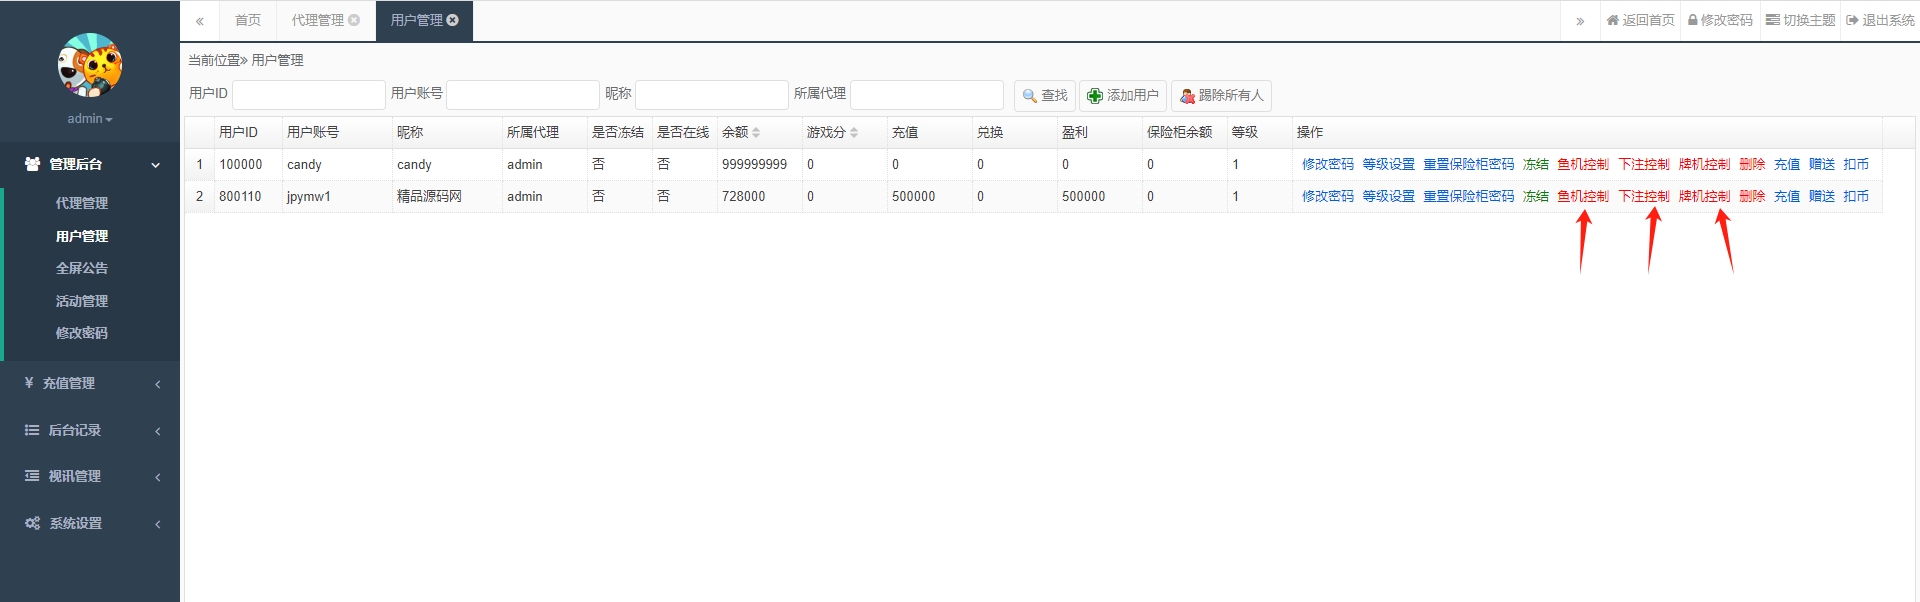Open the admin account dropdown
1920x602 pixels.
tap(90, 119)
